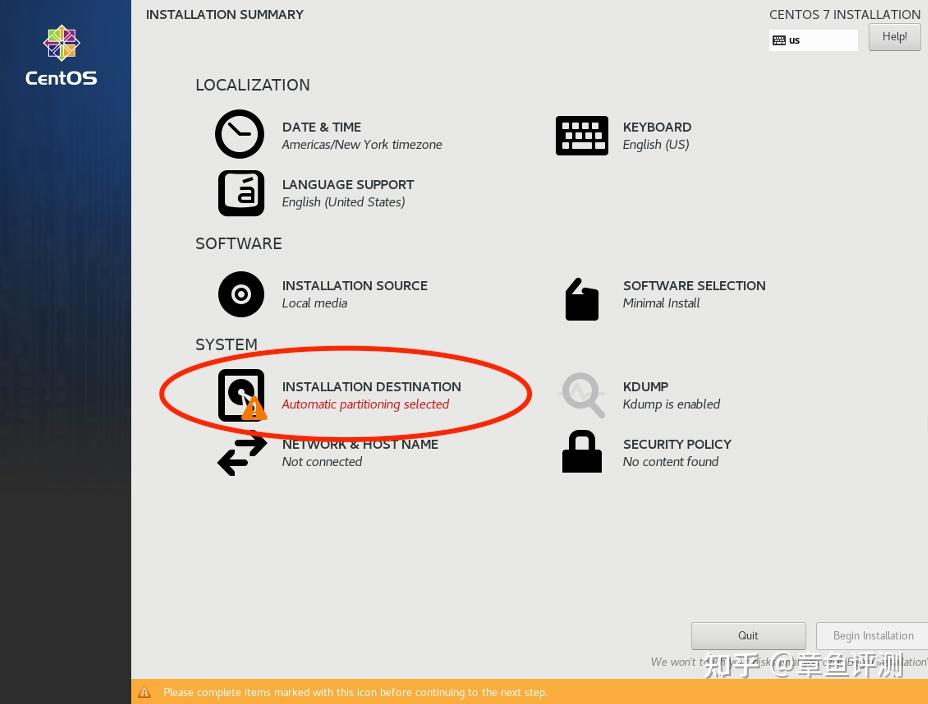The height and width of the screenshot is (704, 928).
Task: Click 'English (United States)' language text
Action: point(343,202)
